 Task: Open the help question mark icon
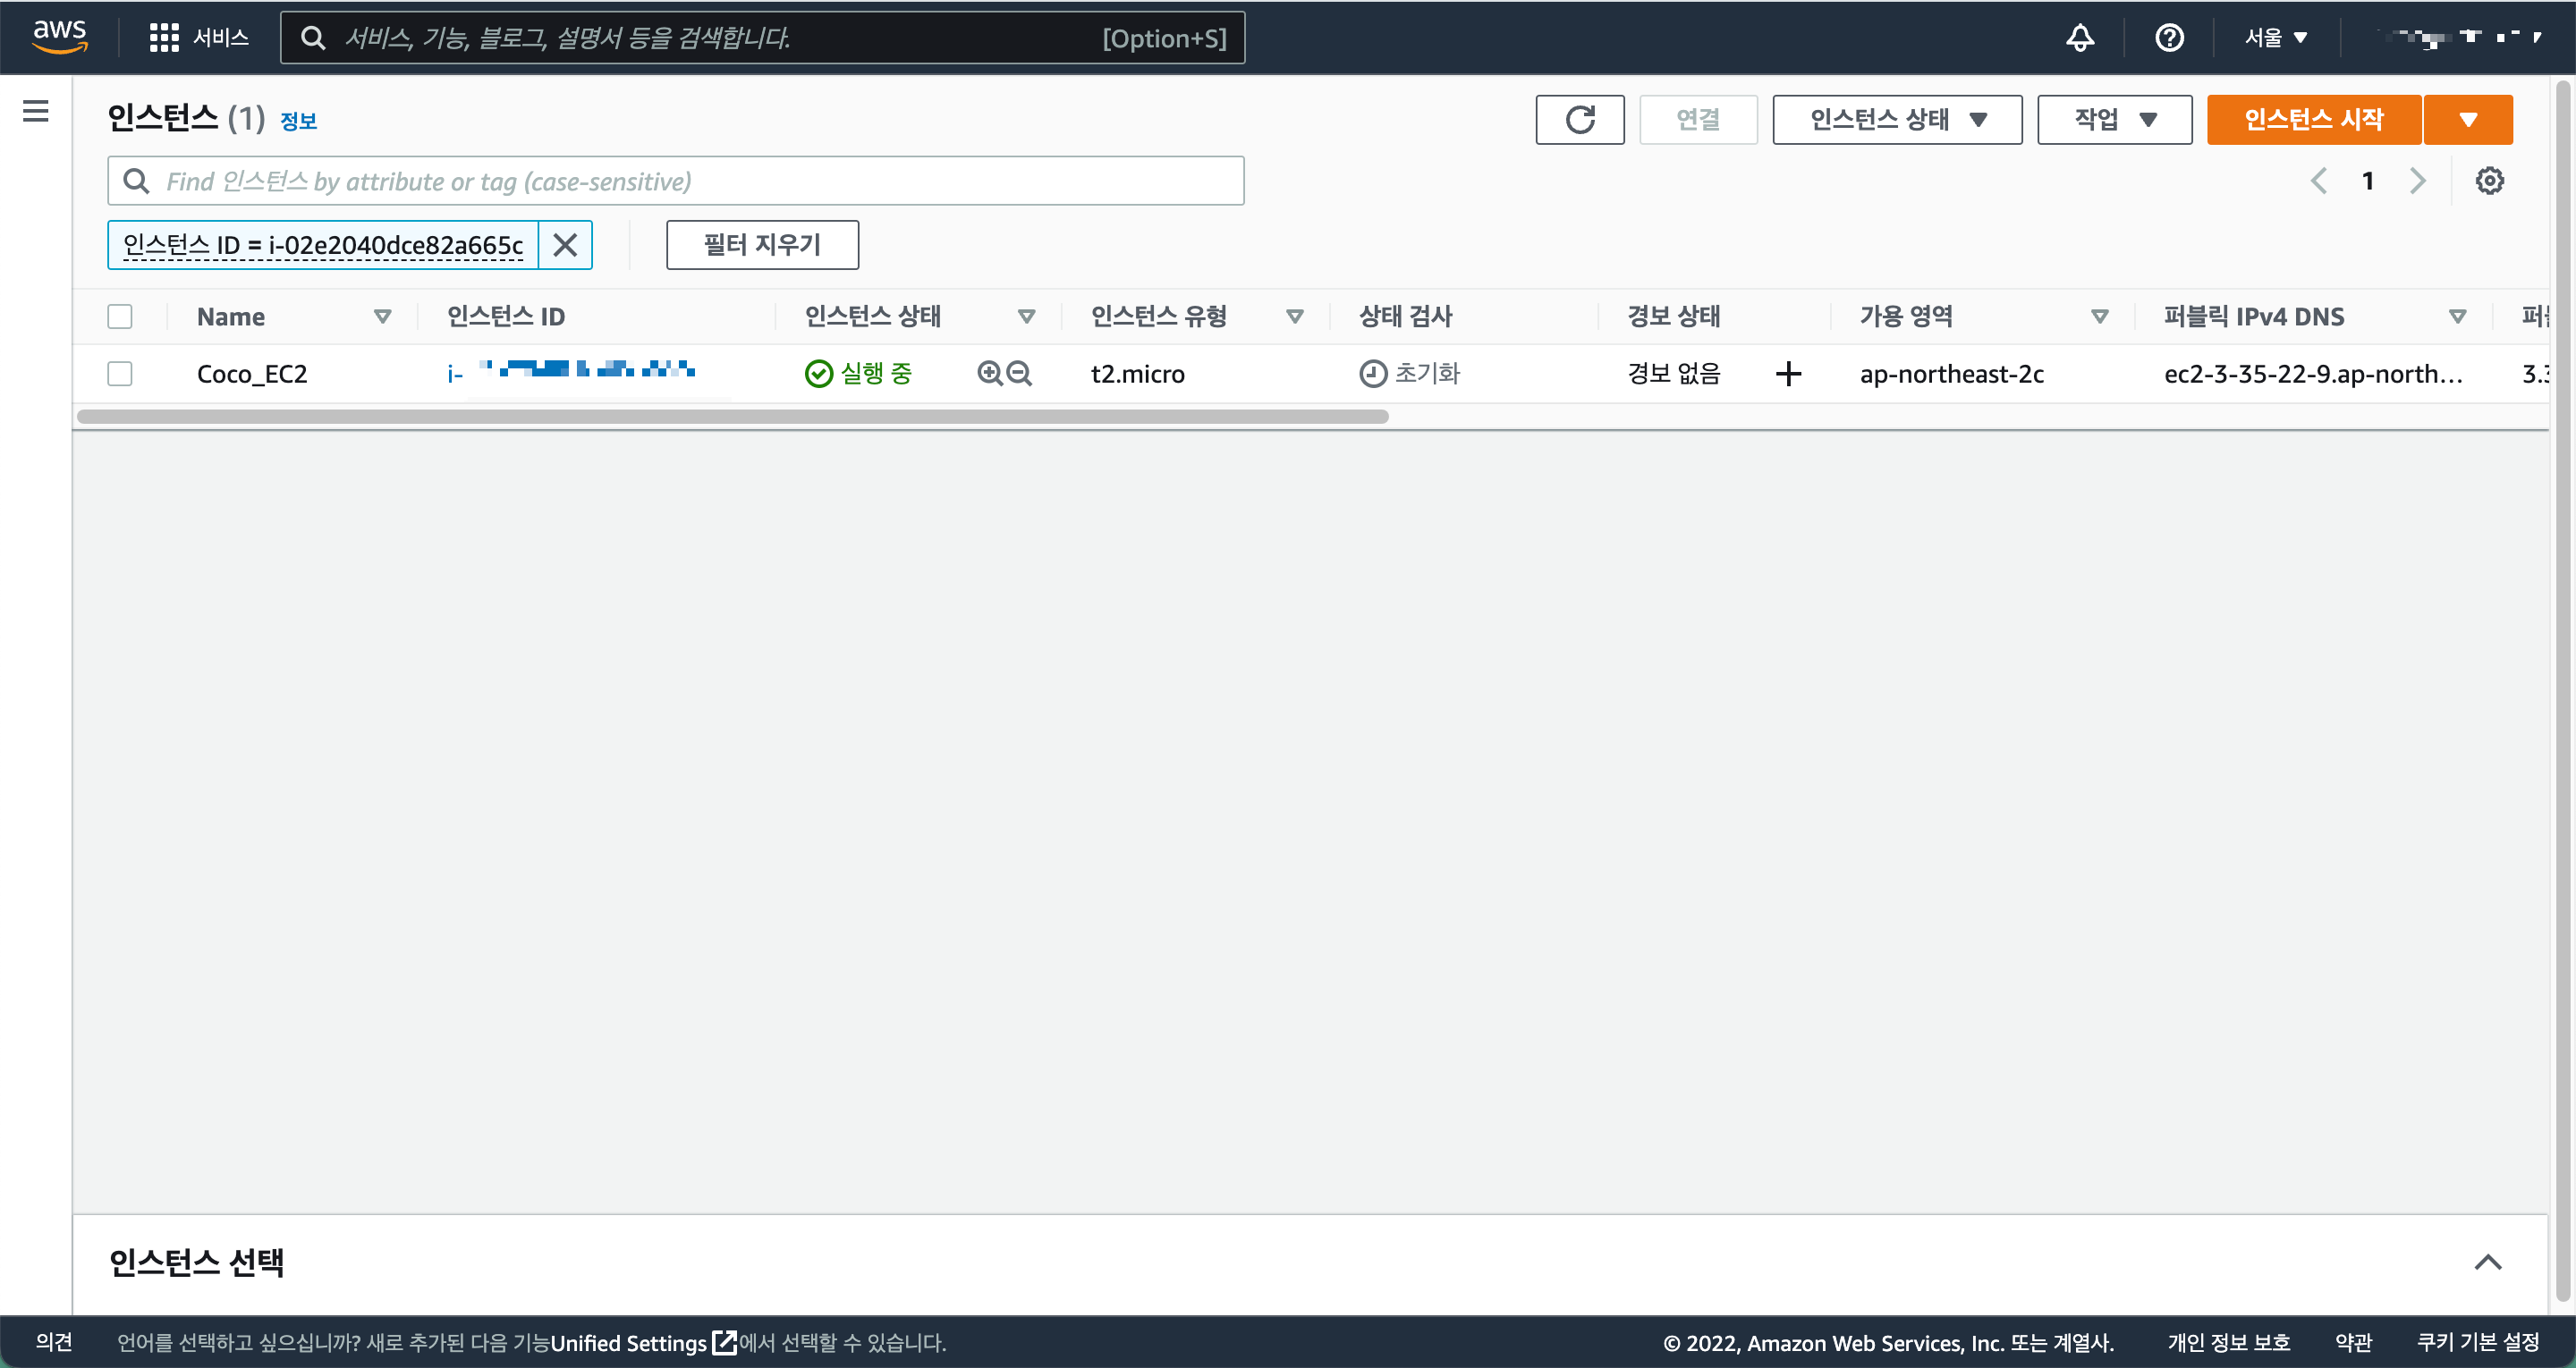point(2169,38)
